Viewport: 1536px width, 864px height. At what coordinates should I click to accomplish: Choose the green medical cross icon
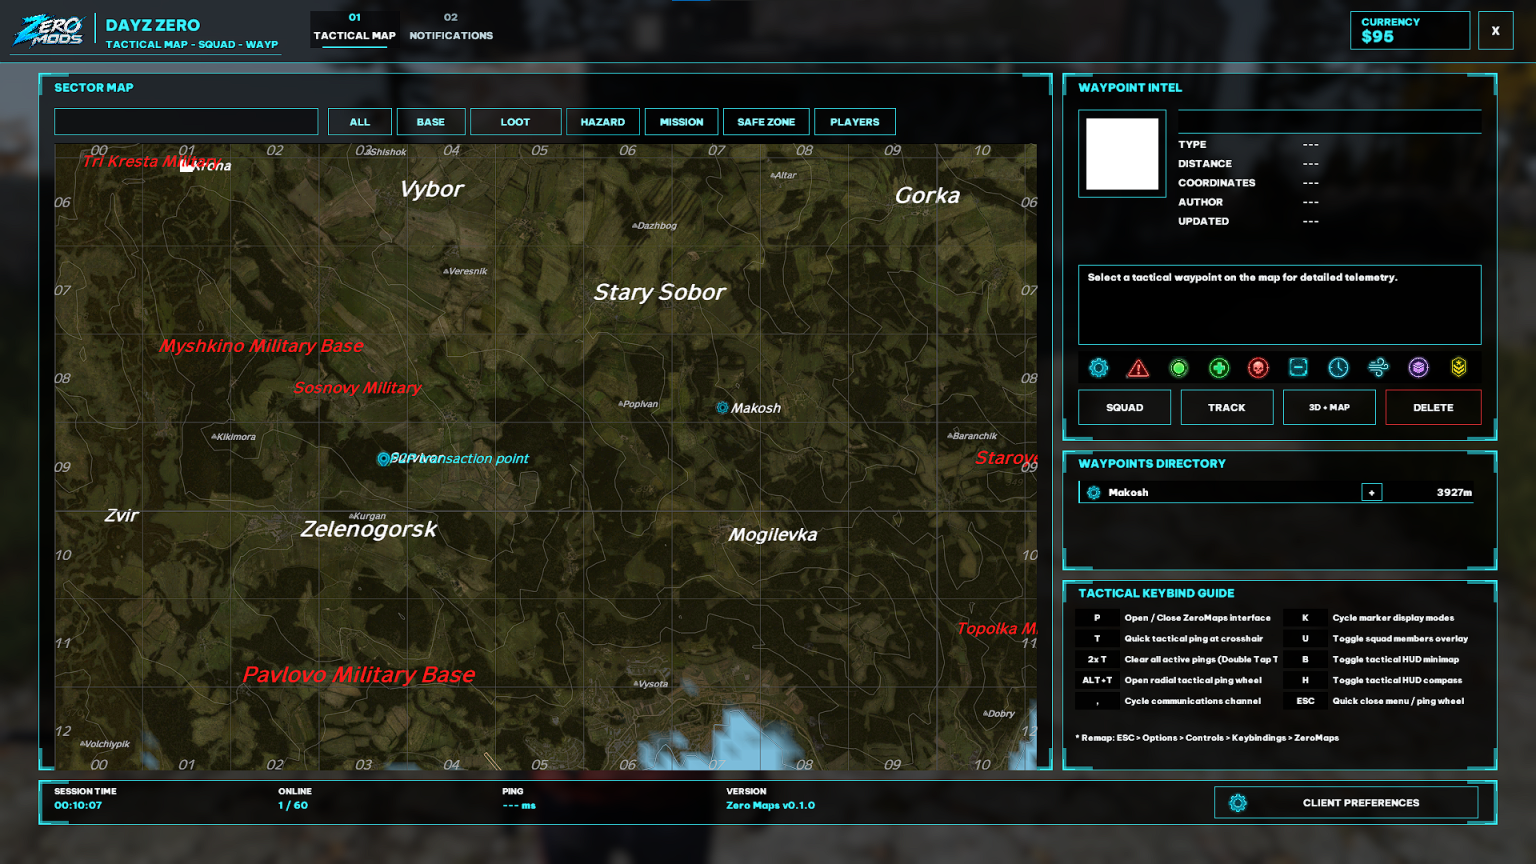[1219, 368]
